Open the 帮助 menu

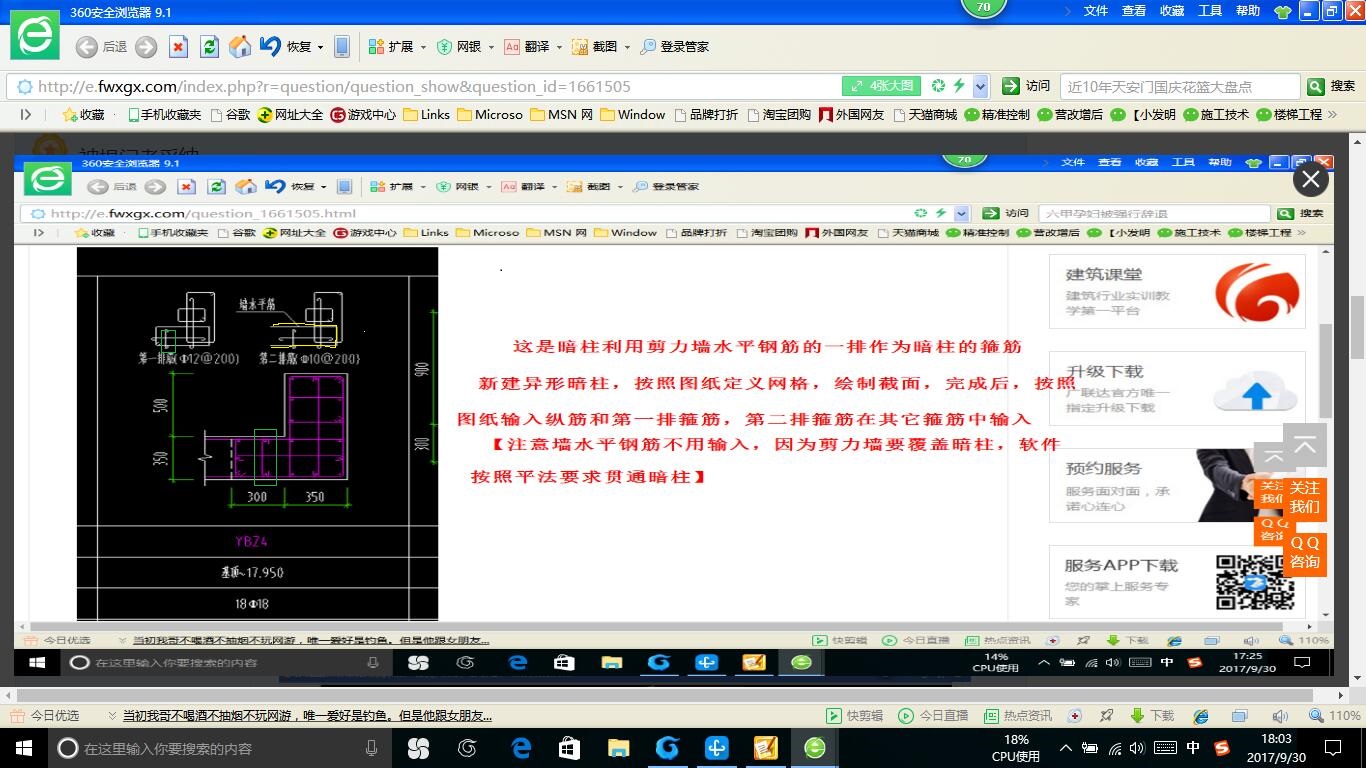pos(1248,11)
